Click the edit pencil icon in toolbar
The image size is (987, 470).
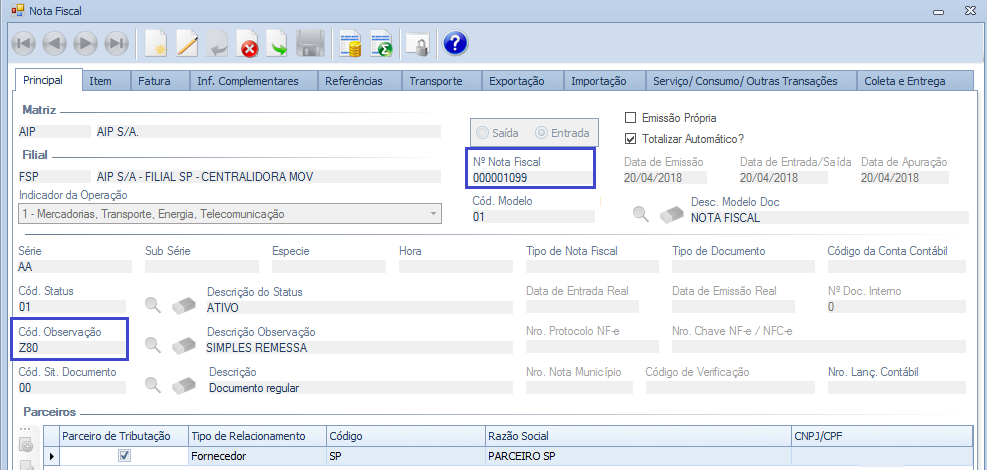pos(187,44)
